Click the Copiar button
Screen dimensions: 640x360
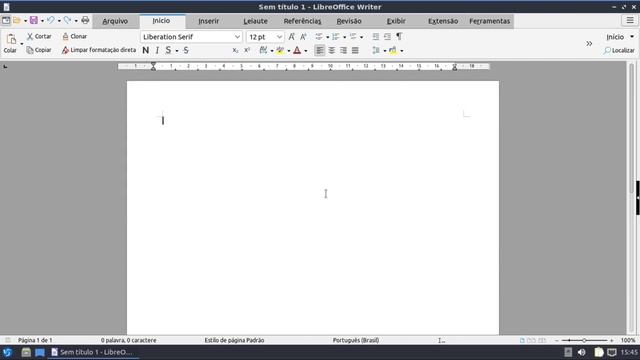click(x=39, y=50)
